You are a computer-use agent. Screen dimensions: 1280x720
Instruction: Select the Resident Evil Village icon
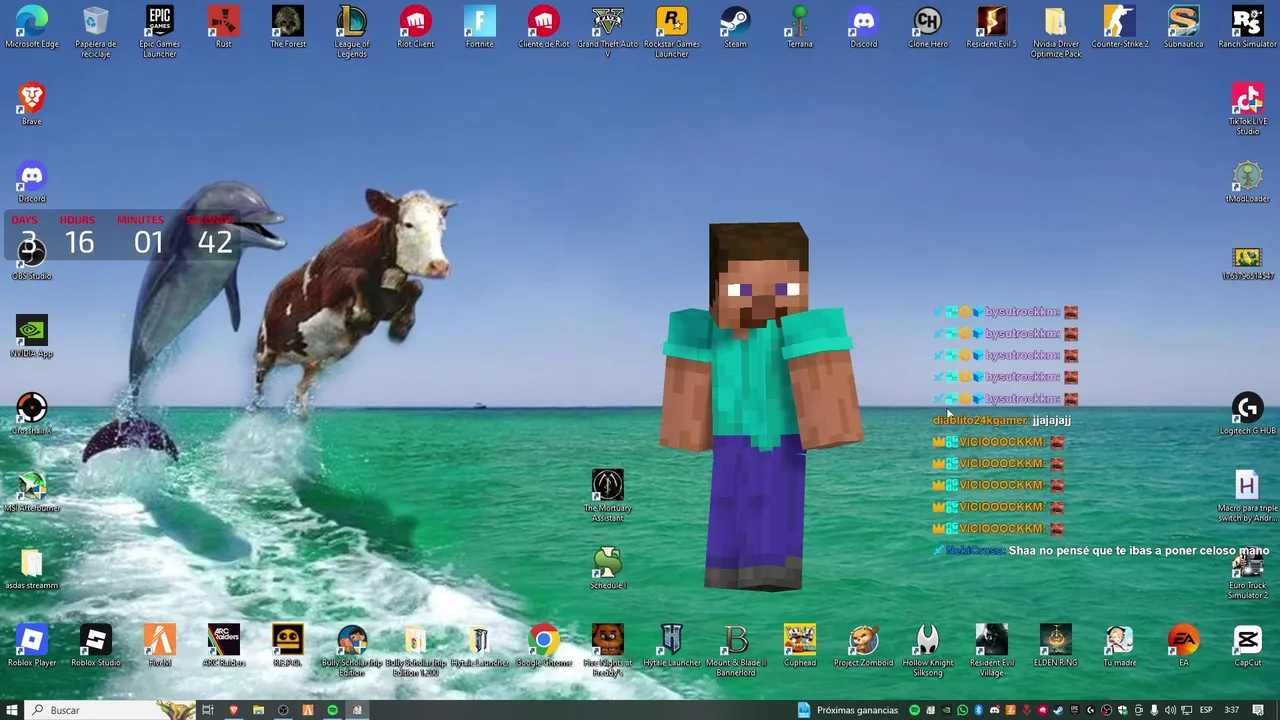992,651
